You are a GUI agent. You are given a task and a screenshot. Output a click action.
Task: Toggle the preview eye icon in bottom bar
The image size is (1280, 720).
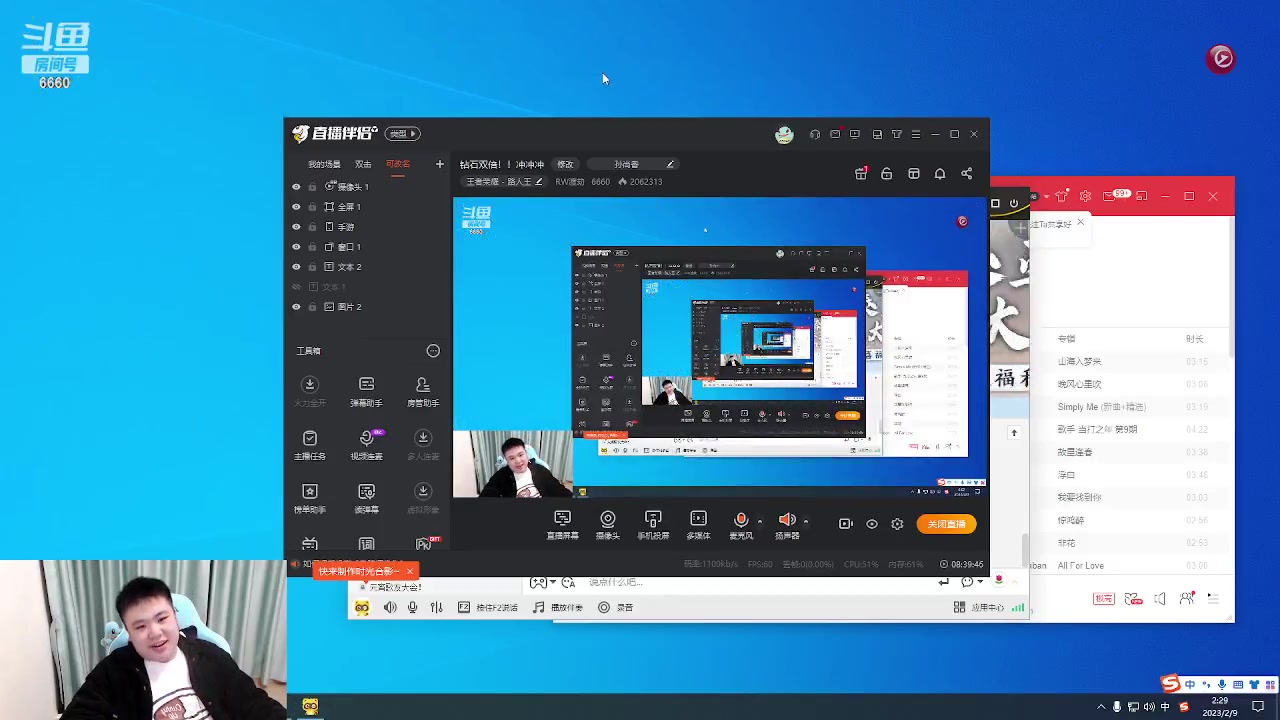(872, 524)
